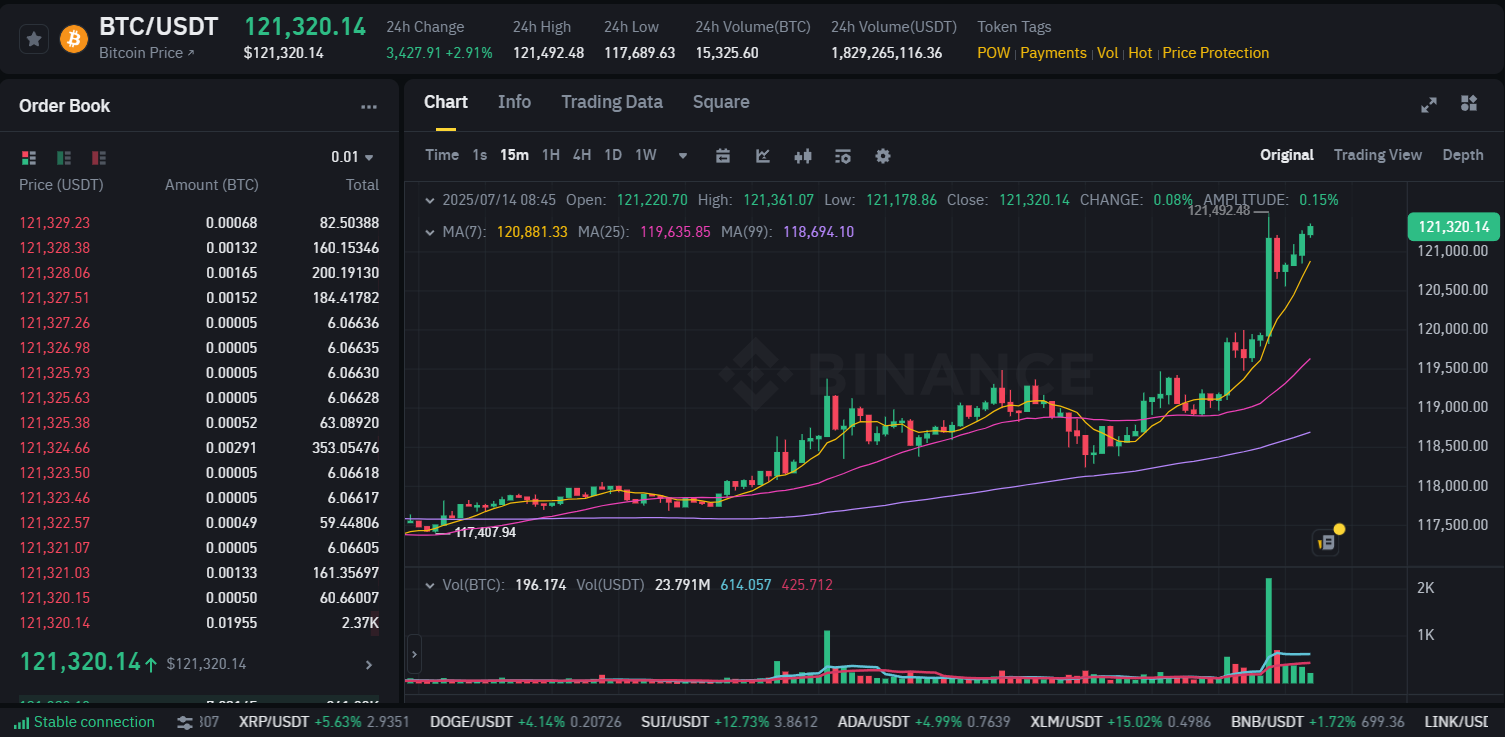Open order book precision 0.01 dropdown
The height and width of the screenshot is (737, 1505).
coord(352,157)
